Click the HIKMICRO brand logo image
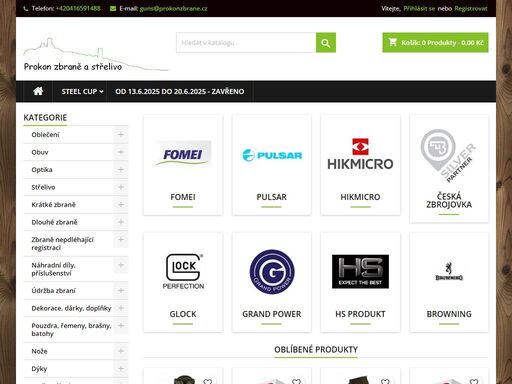512x384 pixels. [360, 154]
